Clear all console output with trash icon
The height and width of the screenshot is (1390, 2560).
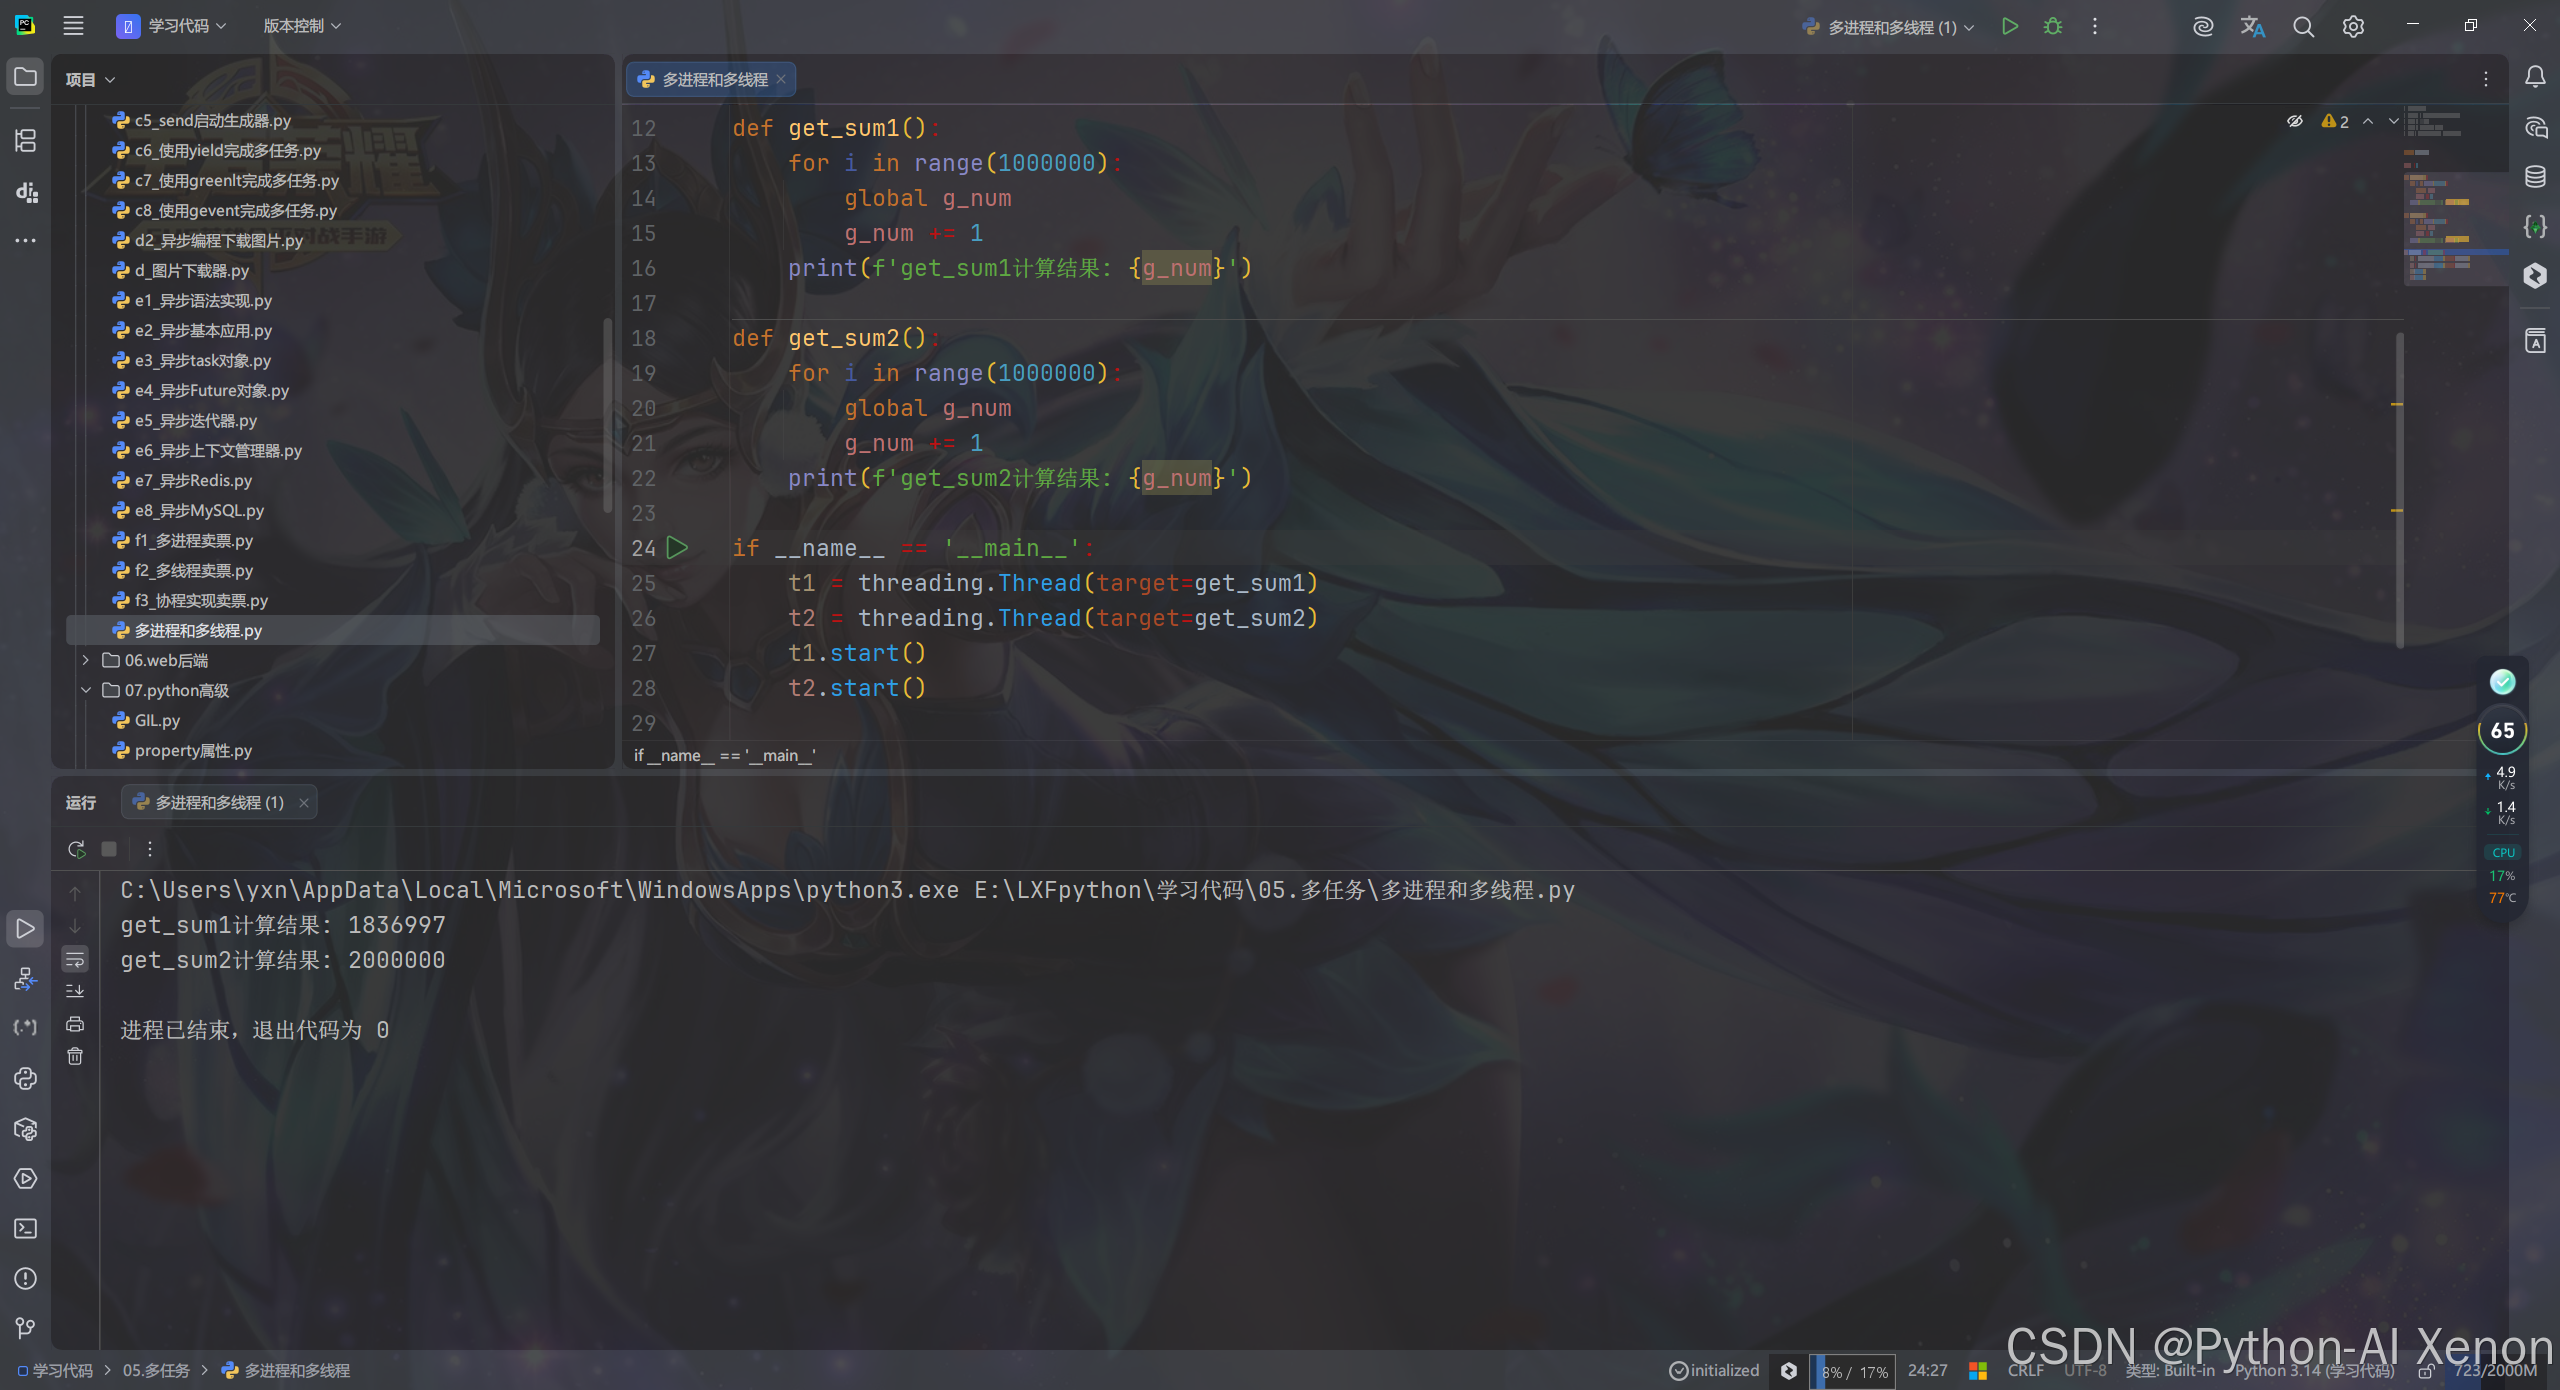click(75, 1056)
